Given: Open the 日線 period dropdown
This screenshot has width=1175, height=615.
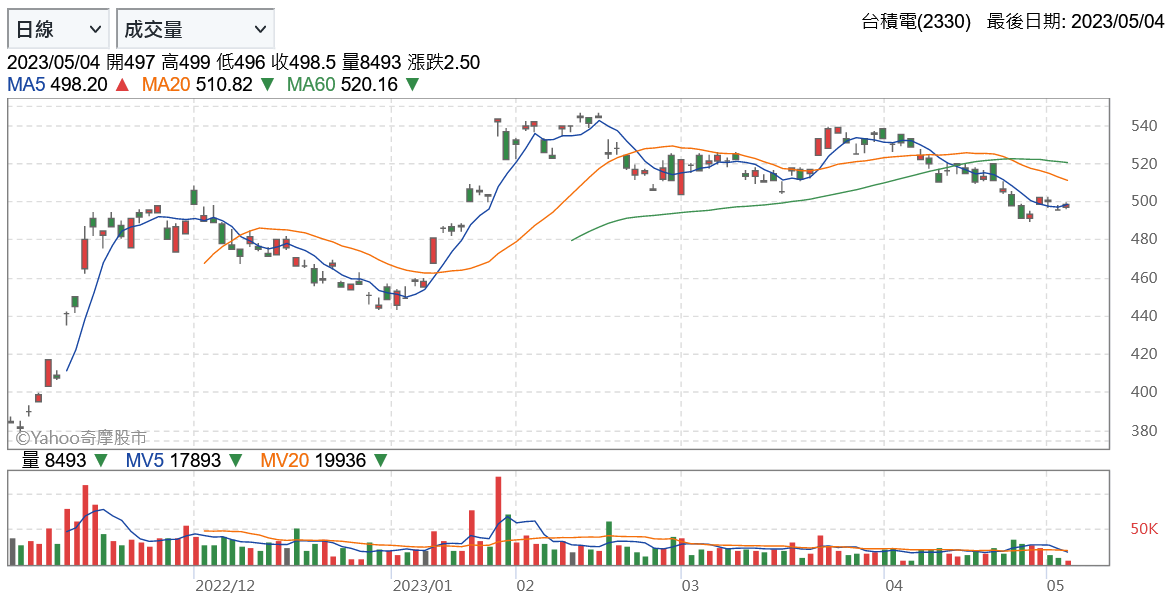Looking at the screenshot, I should pos(58,29).
